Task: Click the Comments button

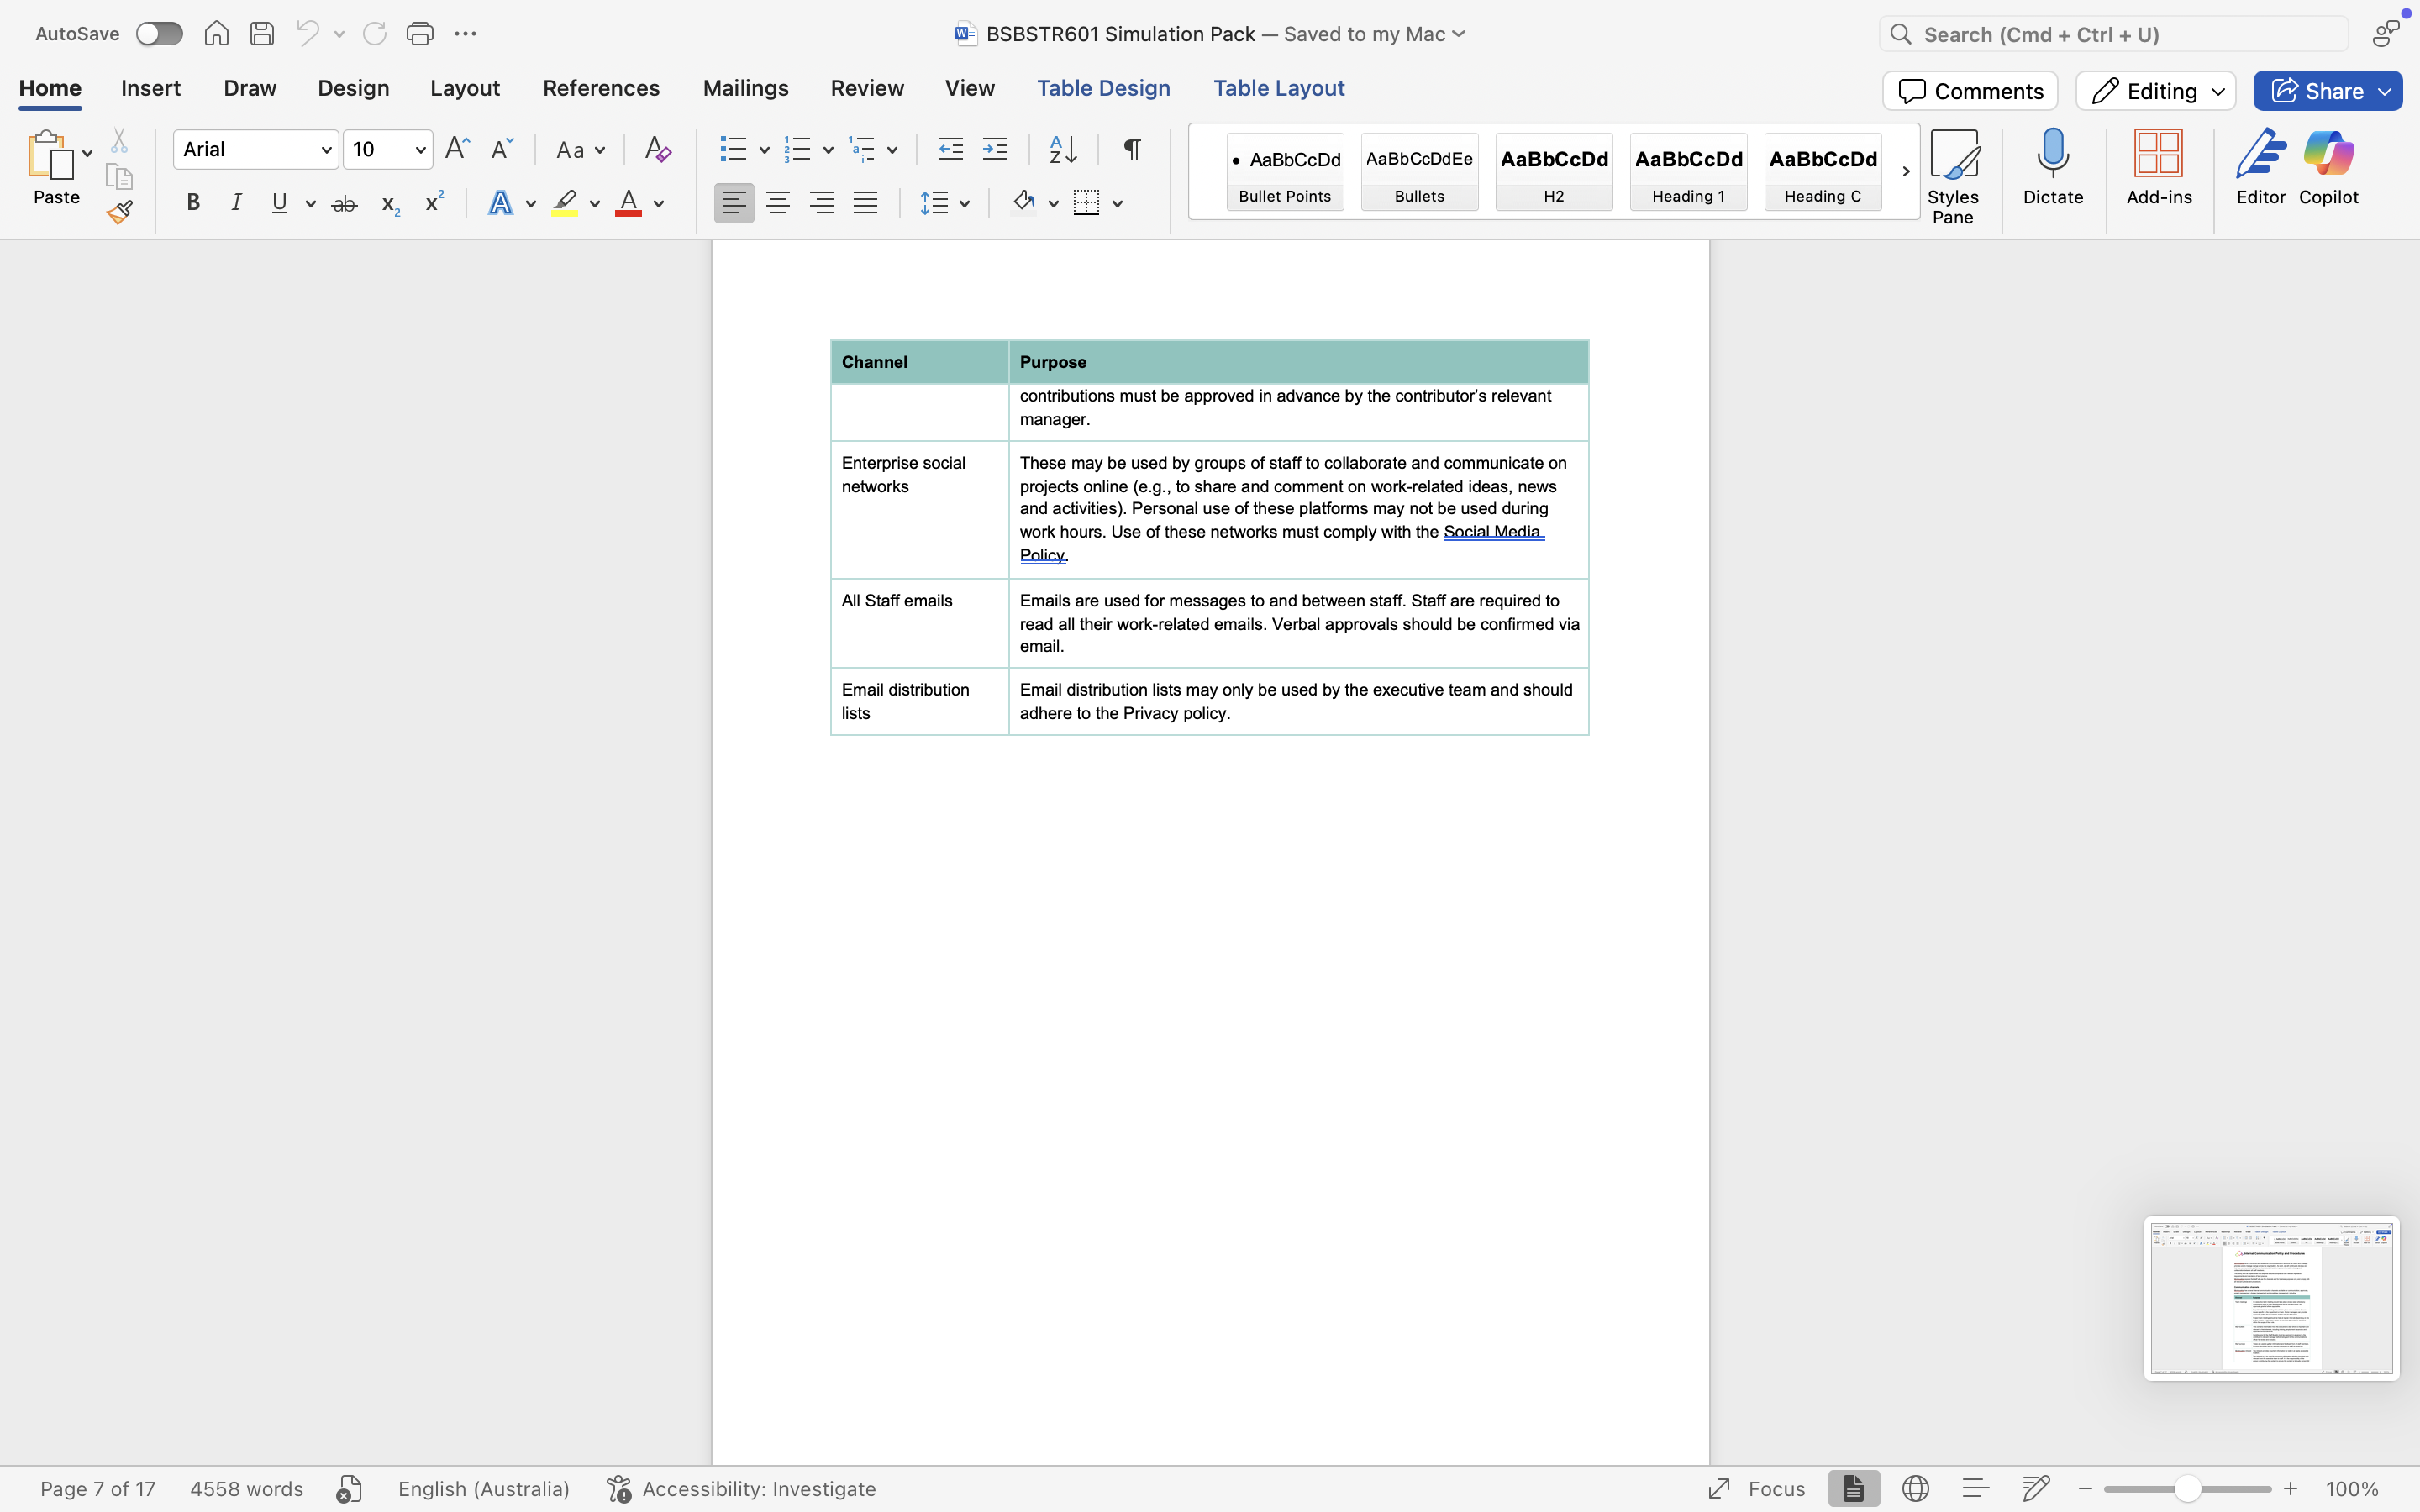Action: click(x=1969, y=91)
